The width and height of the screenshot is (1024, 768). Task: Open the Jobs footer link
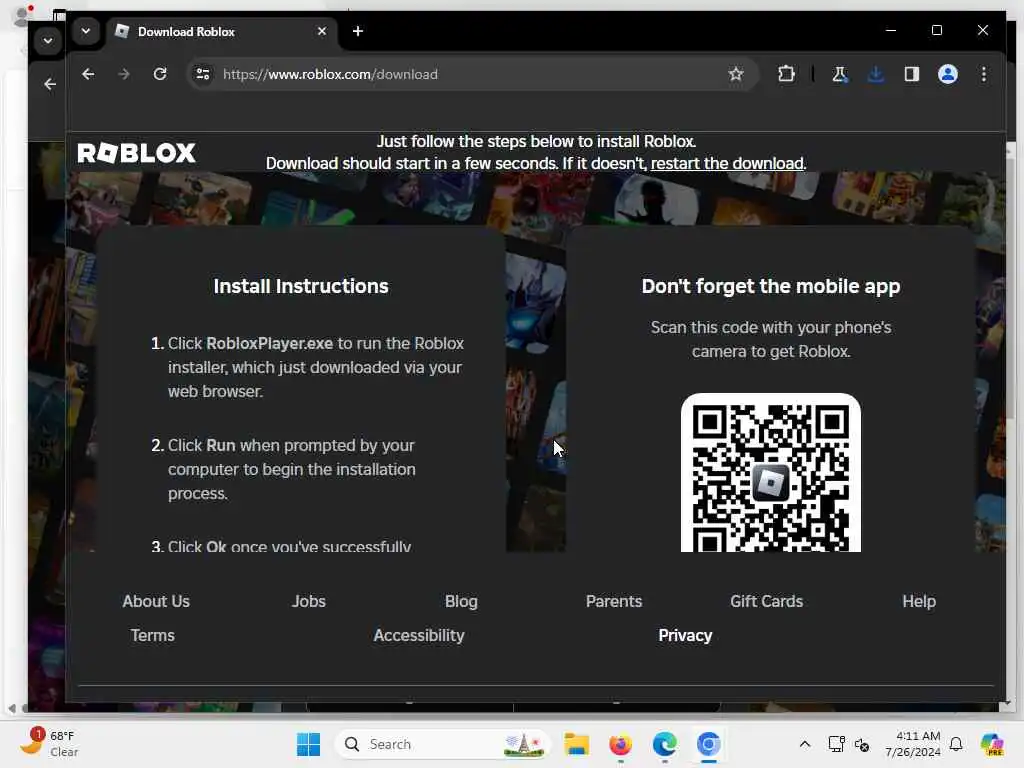point(309,601)
